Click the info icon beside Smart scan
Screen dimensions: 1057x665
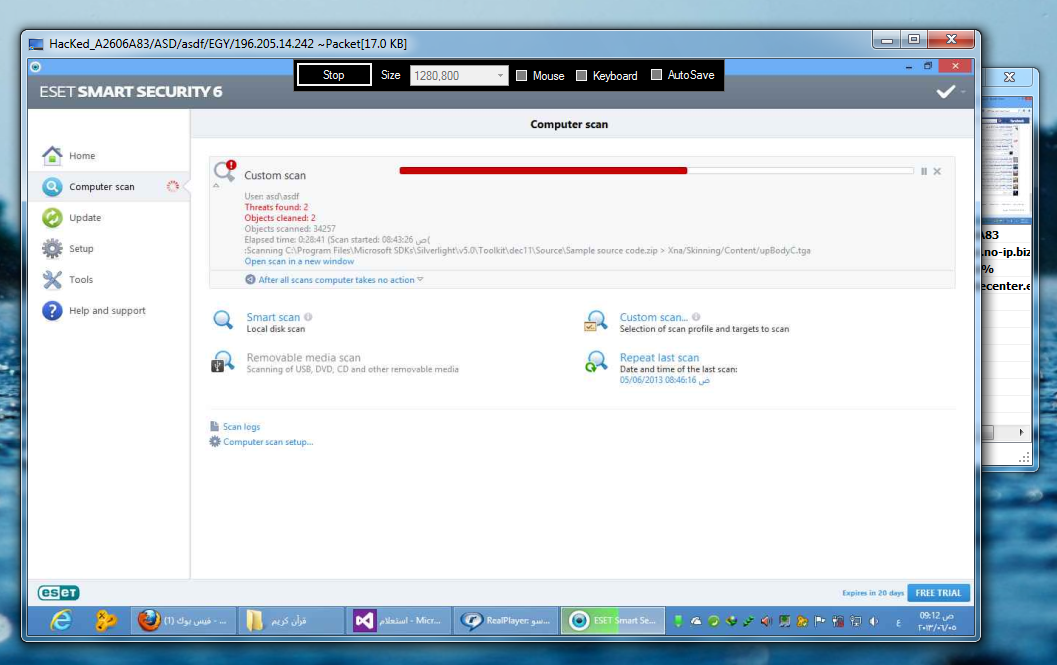pyautogui.click(x=308, y=317)
